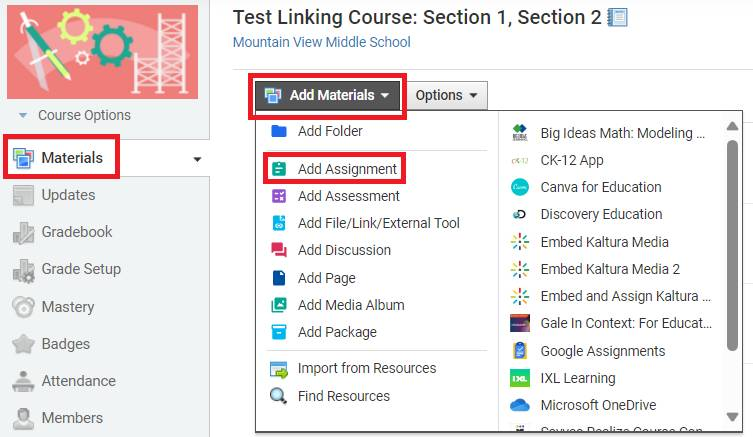Click the Google Assignments icon
Image resolution: width=753 pixels, height=437 pixels.
click(519, 351)
